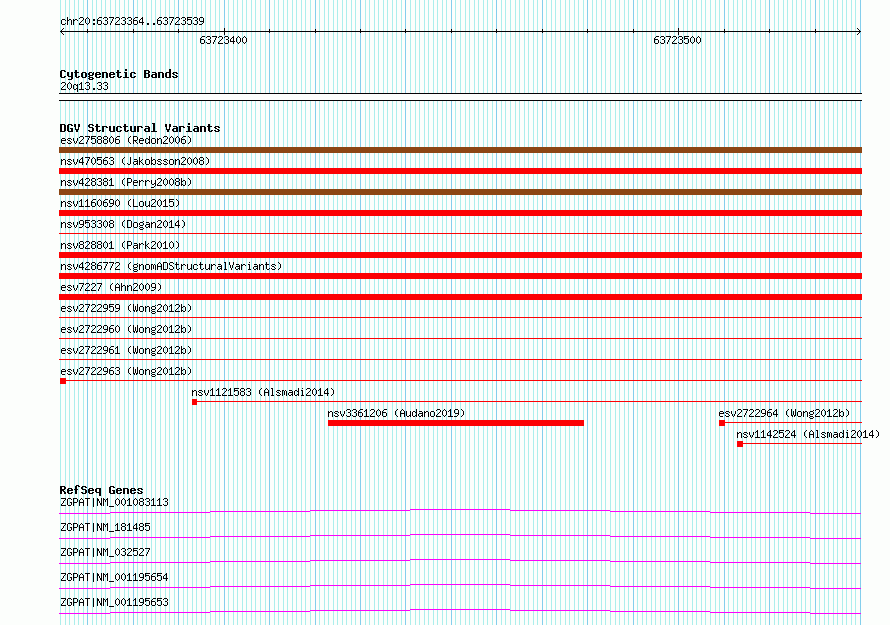The image size is (890, 625).
Task: Select the nsv1121583 (Alsmadi2014) label
Action: tap(263, 392)
